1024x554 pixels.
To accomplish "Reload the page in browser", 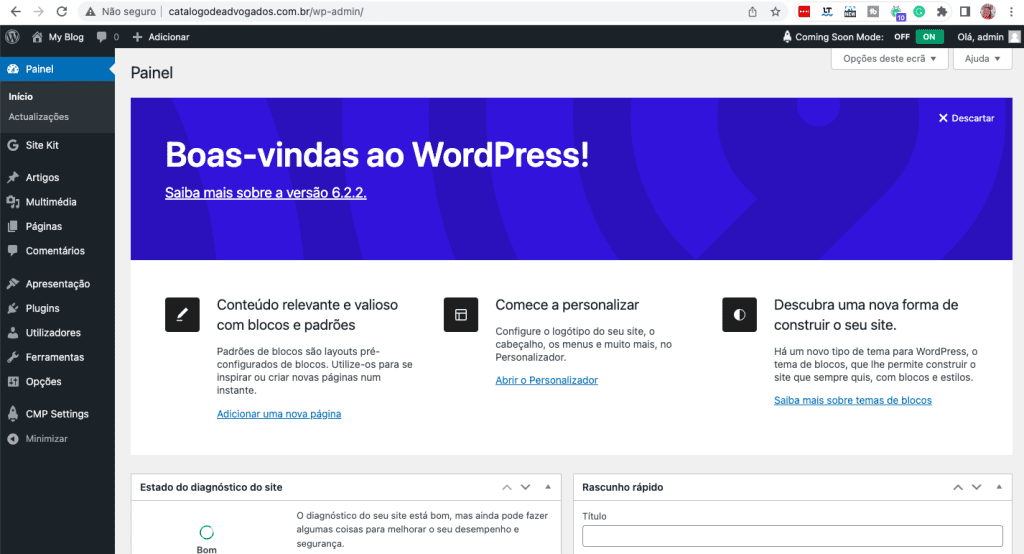I will [x=61, y=11].
